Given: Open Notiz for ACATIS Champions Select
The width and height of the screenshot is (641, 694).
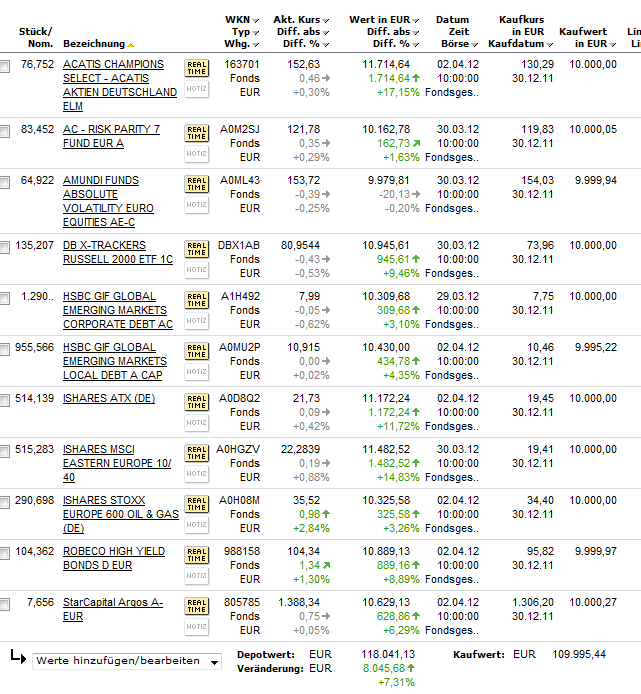Looking at the screenshot, I should (x=197, y=89).
